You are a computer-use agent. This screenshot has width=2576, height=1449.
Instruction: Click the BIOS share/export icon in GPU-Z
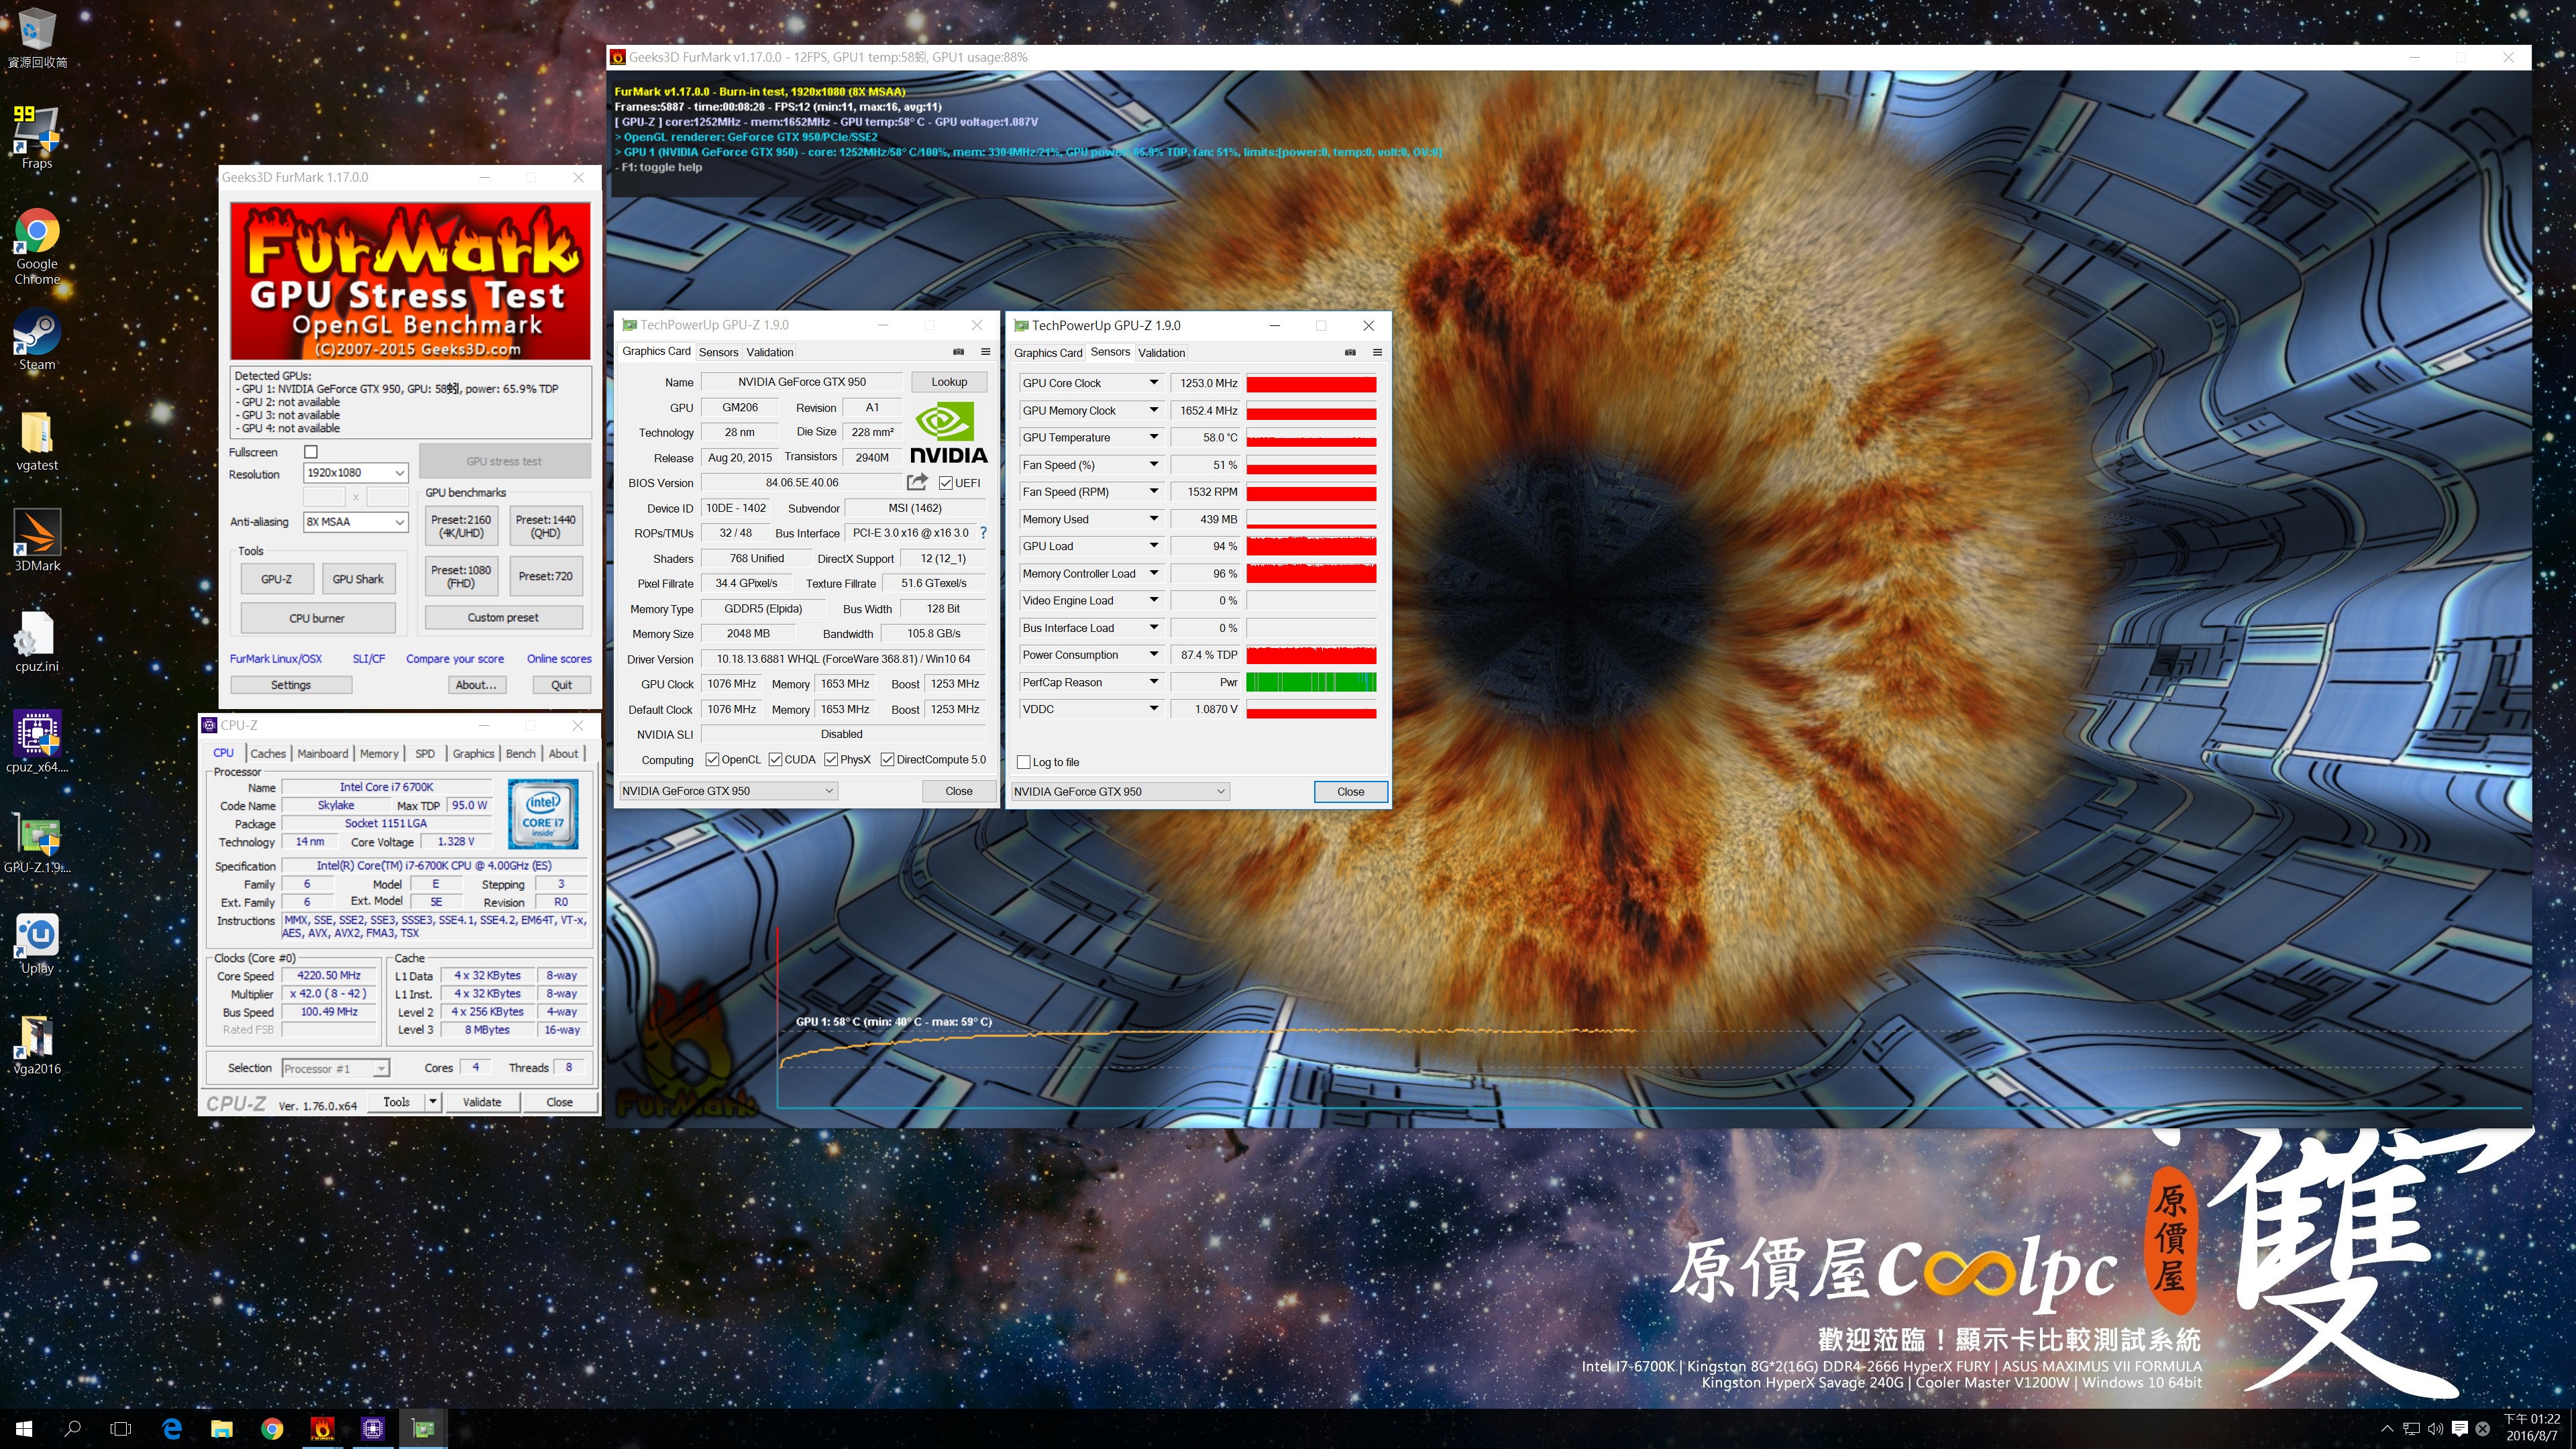917,482
